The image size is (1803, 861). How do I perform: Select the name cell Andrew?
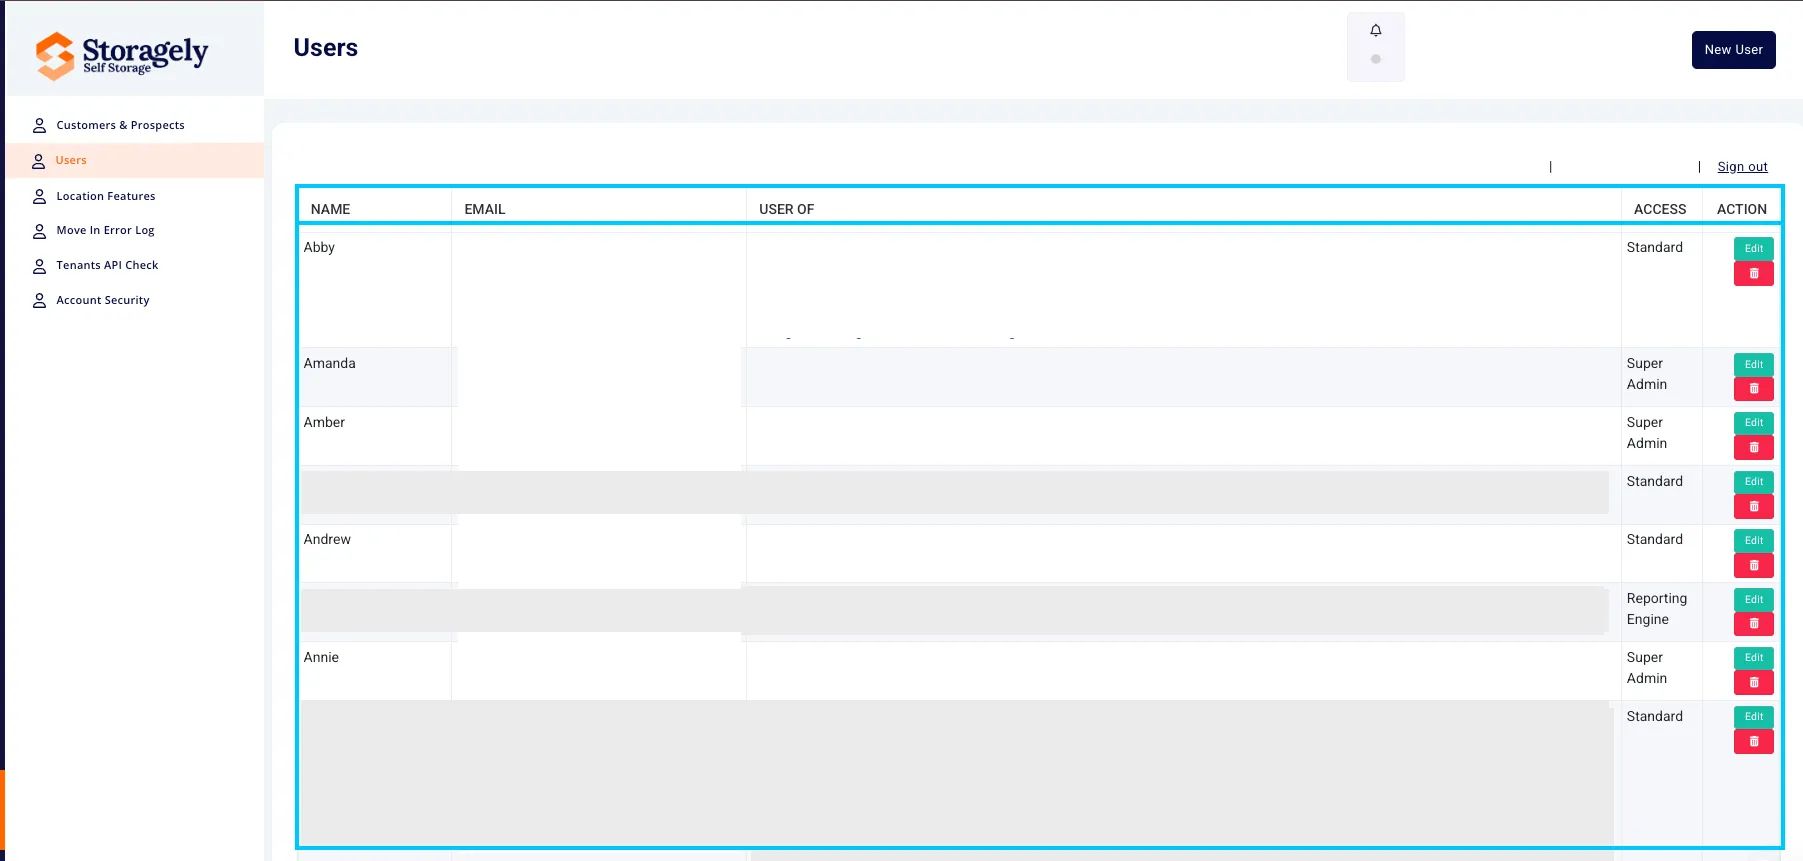(327, 539)
